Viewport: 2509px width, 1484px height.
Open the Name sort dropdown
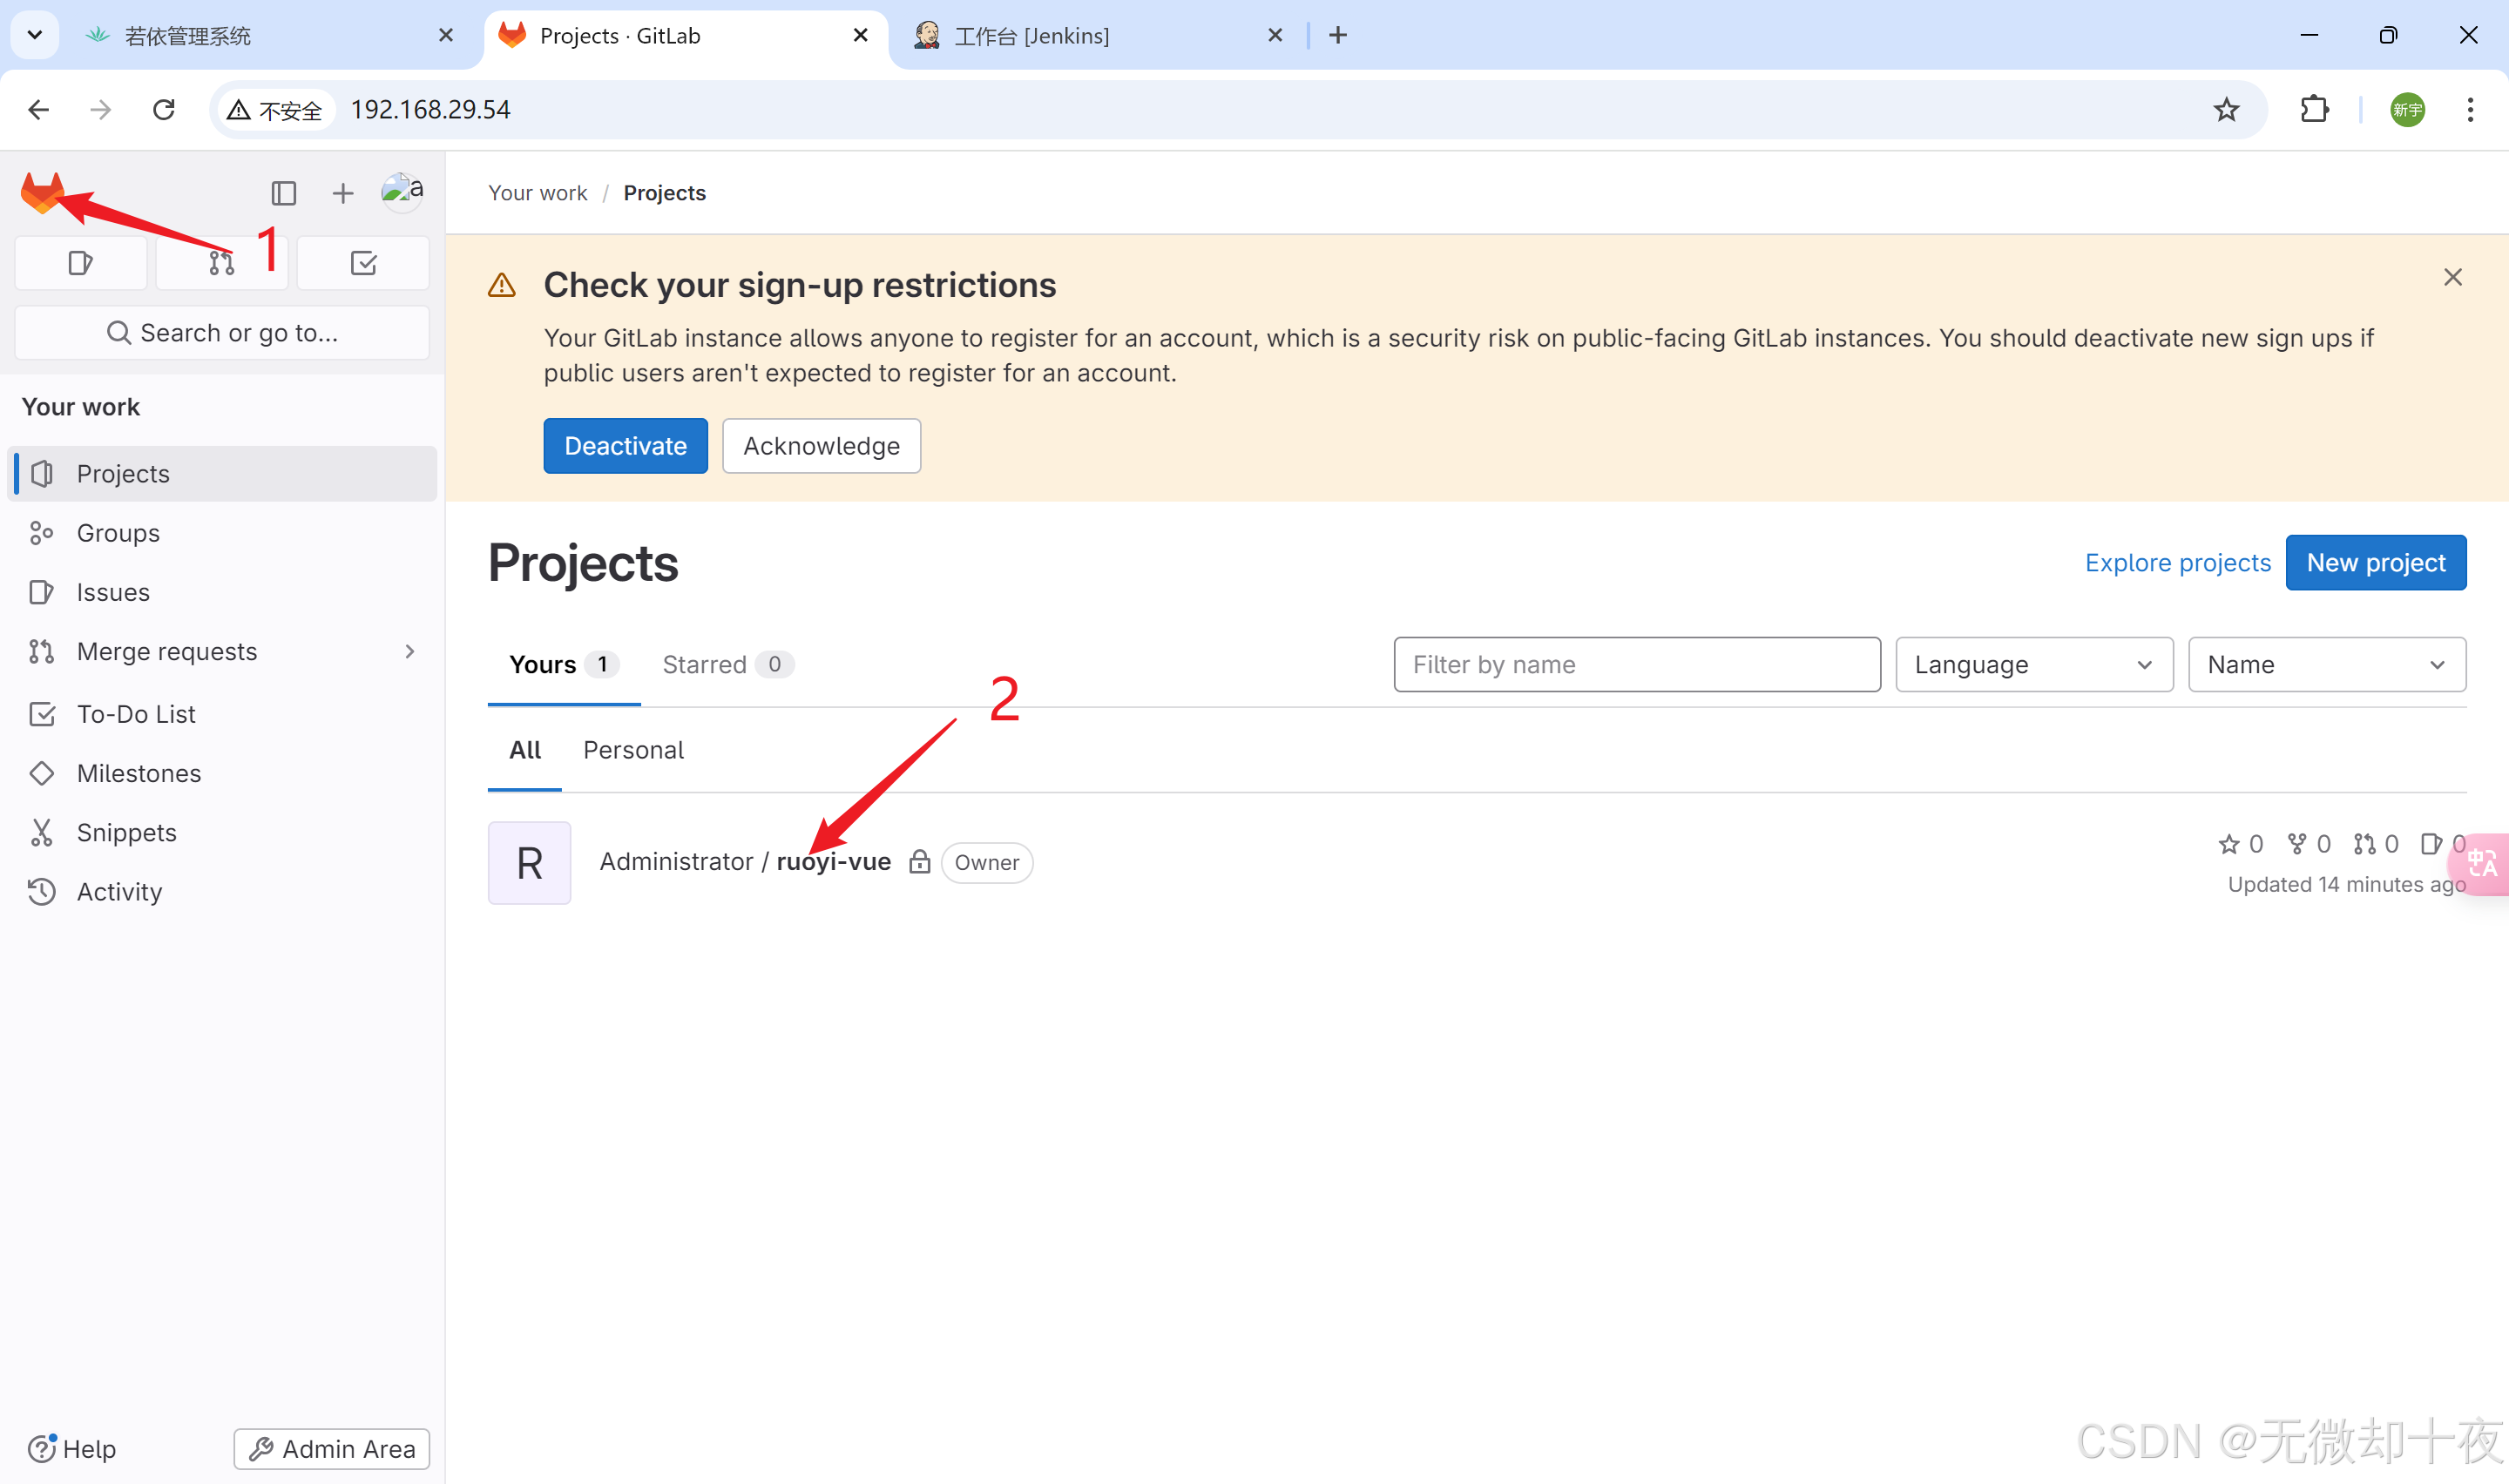[x=2326, y=664]
